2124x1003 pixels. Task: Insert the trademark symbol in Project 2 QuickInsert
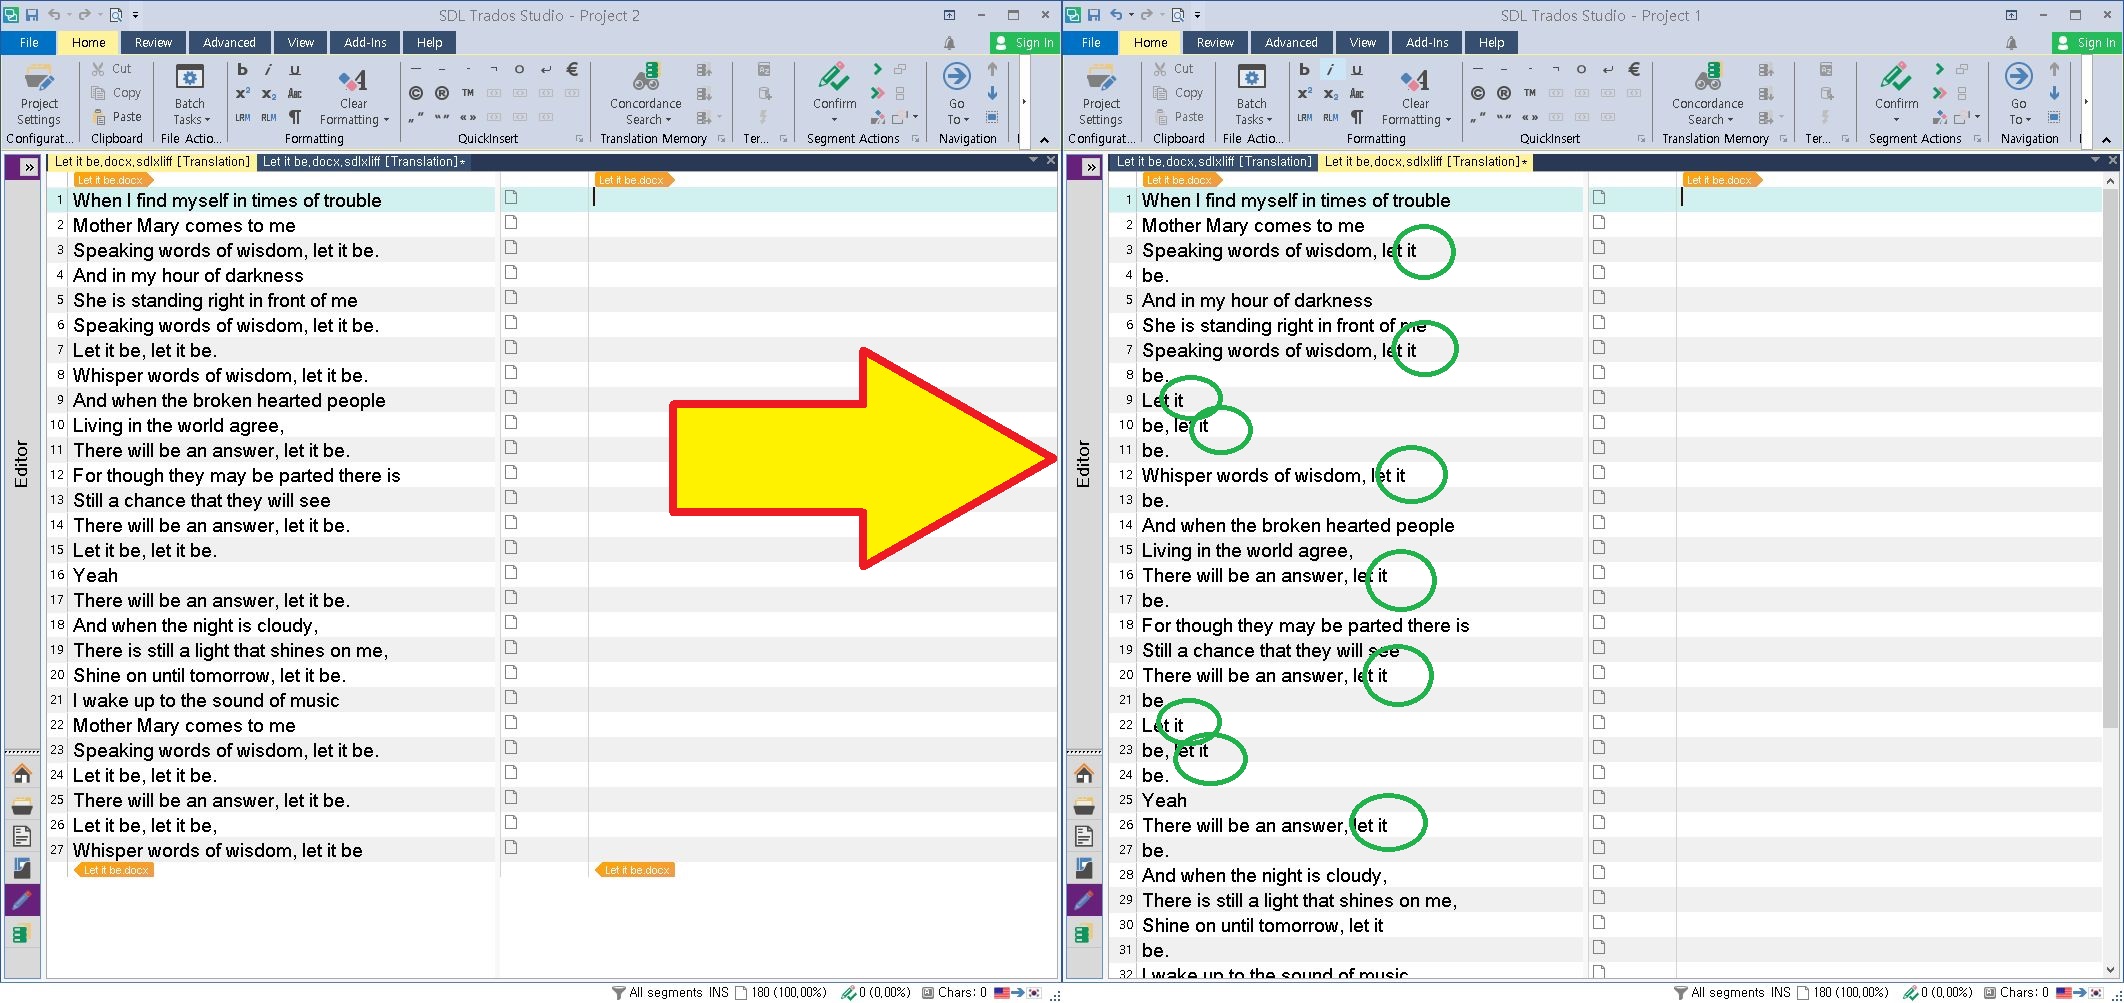(468, 93)
